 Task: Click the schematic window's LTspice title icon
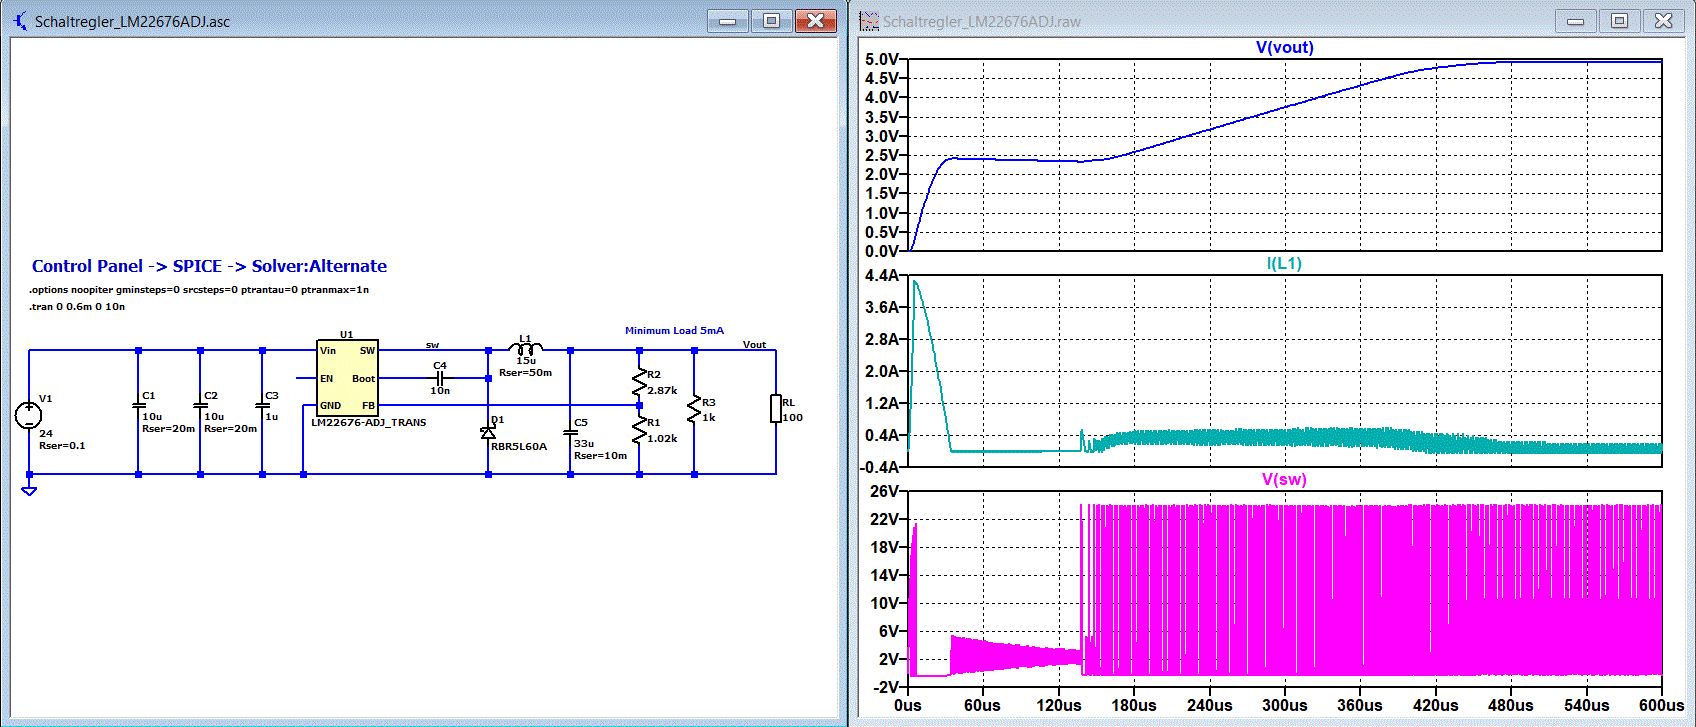tap(20, 21)
